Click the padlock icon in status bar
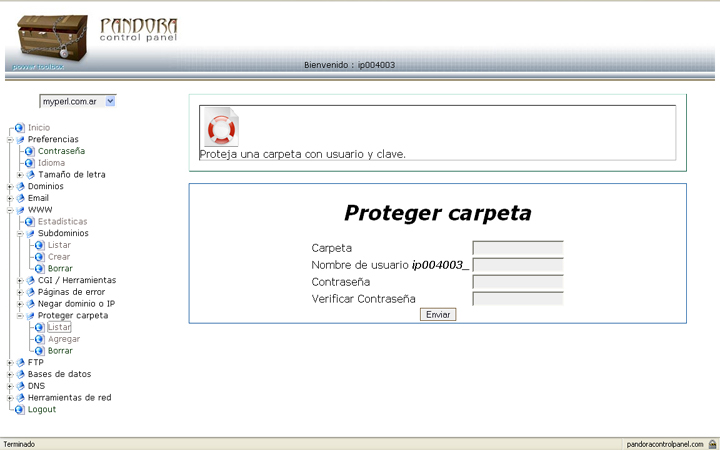Screen dimensions: 720x450 tap(711, 443)
